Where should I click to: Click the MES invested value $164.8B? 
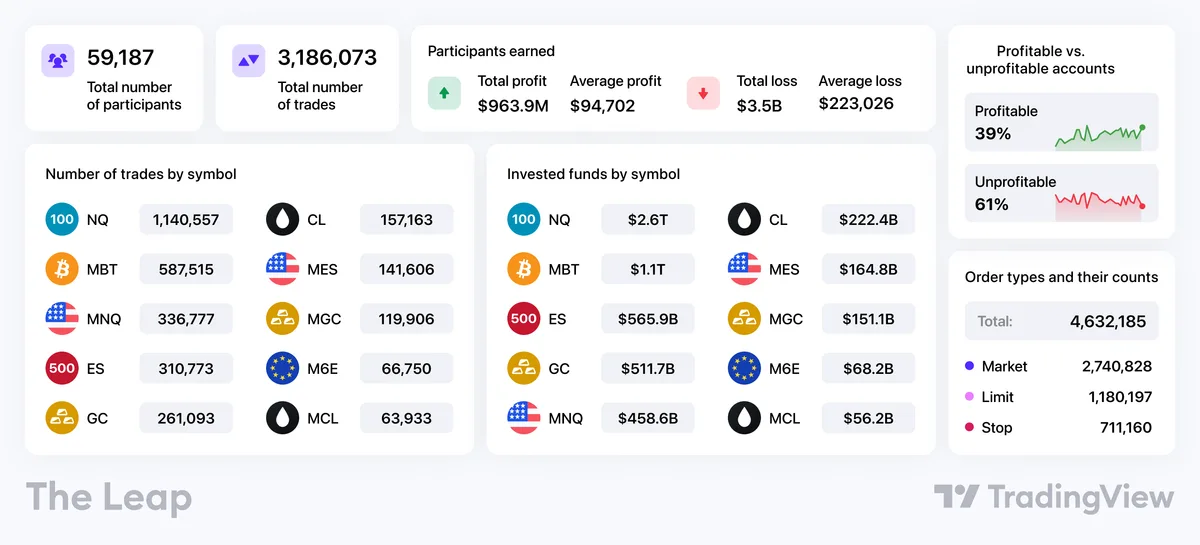click(868, 269)
